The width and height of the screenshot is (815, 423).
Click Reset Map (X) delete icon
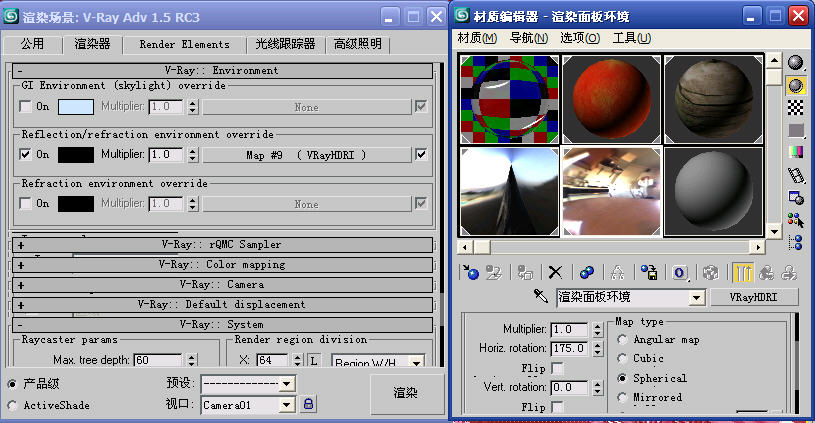(x=555, y=272)
